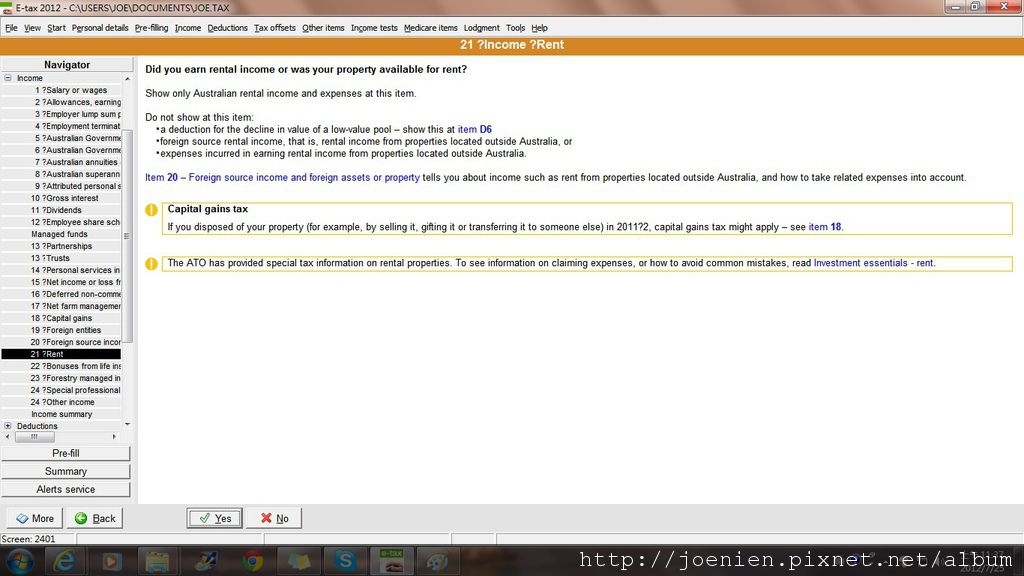The width and height of the screenshot is (1024, 576).
Task: Collapse the Income tree node
Action: click(8, 78)
